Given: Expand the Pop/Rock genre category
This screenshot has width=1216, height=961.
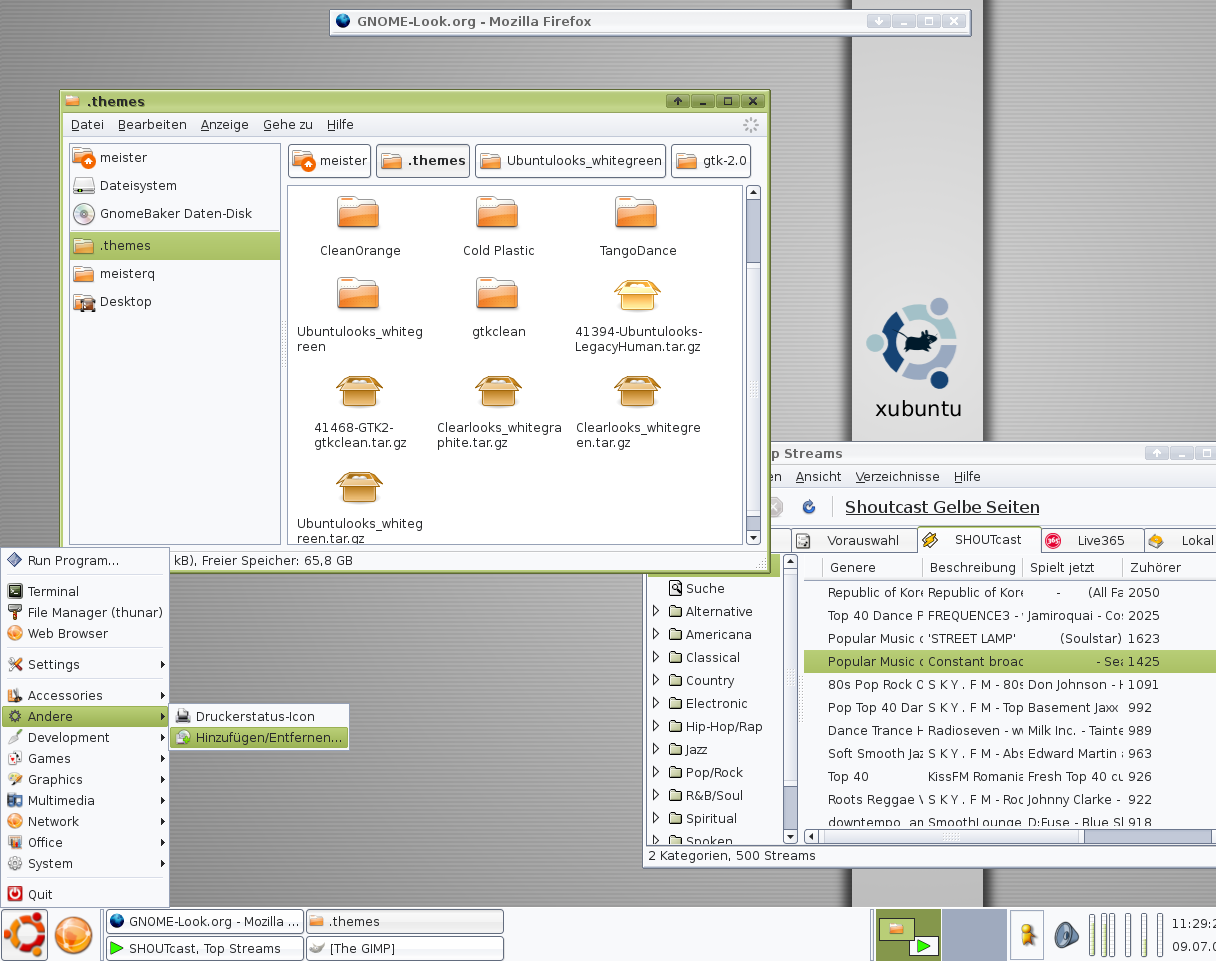Looking at the screenshot, I should click(656, 772).
